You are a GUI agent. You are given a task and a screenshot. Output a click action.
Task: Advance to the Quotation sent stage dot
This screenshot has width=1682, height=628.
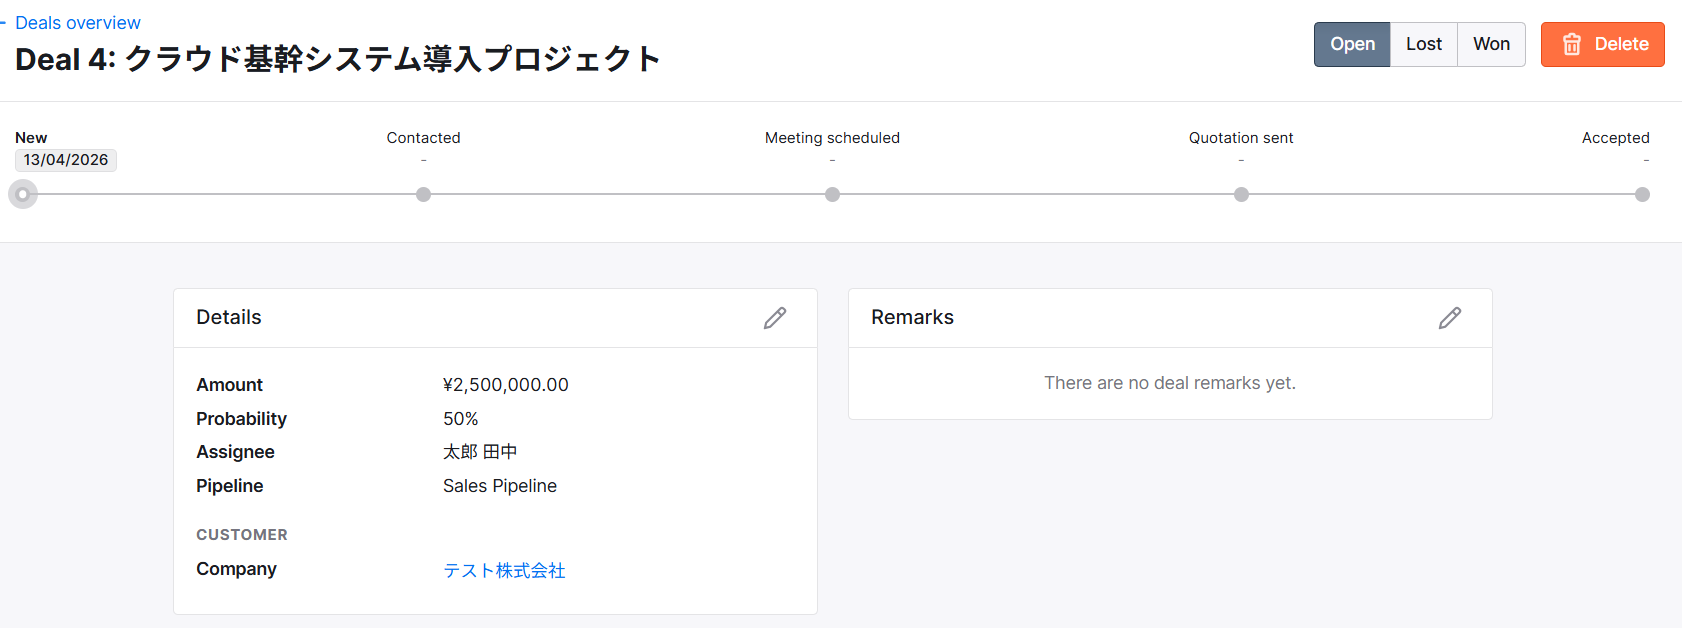pyautogui.click(x=1241, y=194)
